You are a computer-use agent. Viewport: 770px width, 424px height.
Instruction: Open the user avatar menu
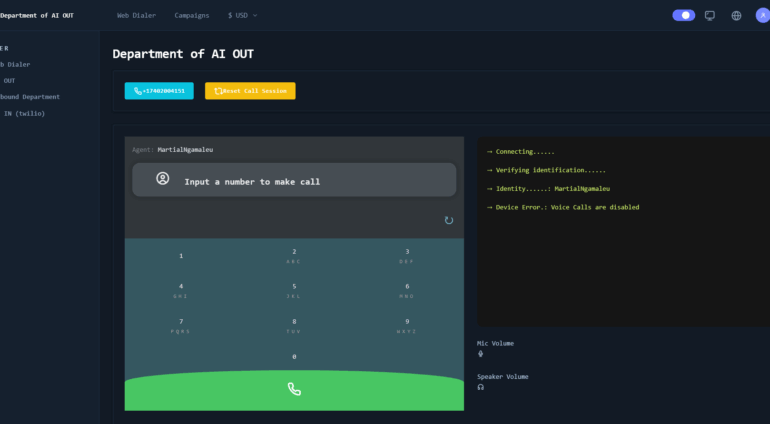point(763,15)
